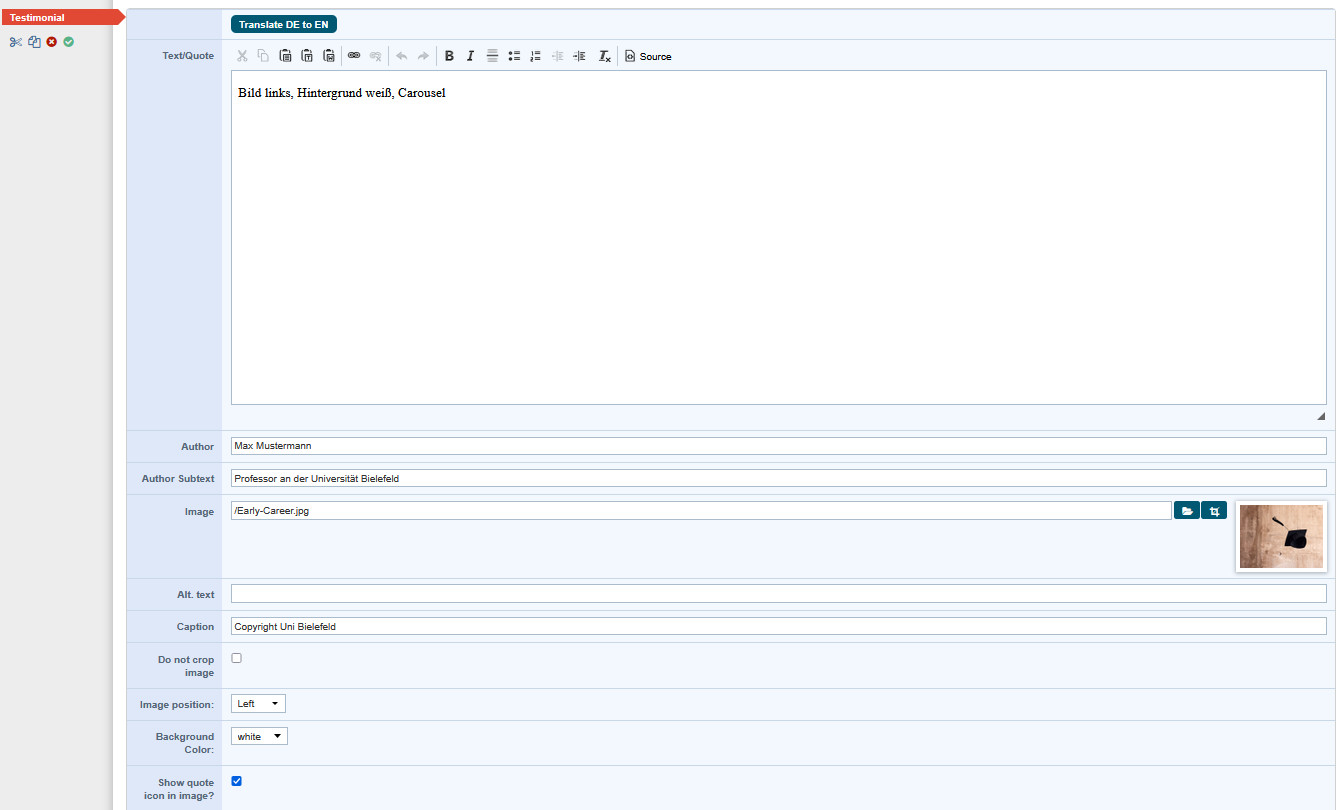Toggle bold formatting in the editor toolbar
1340x810 pixels.
(x=449, y=56)
